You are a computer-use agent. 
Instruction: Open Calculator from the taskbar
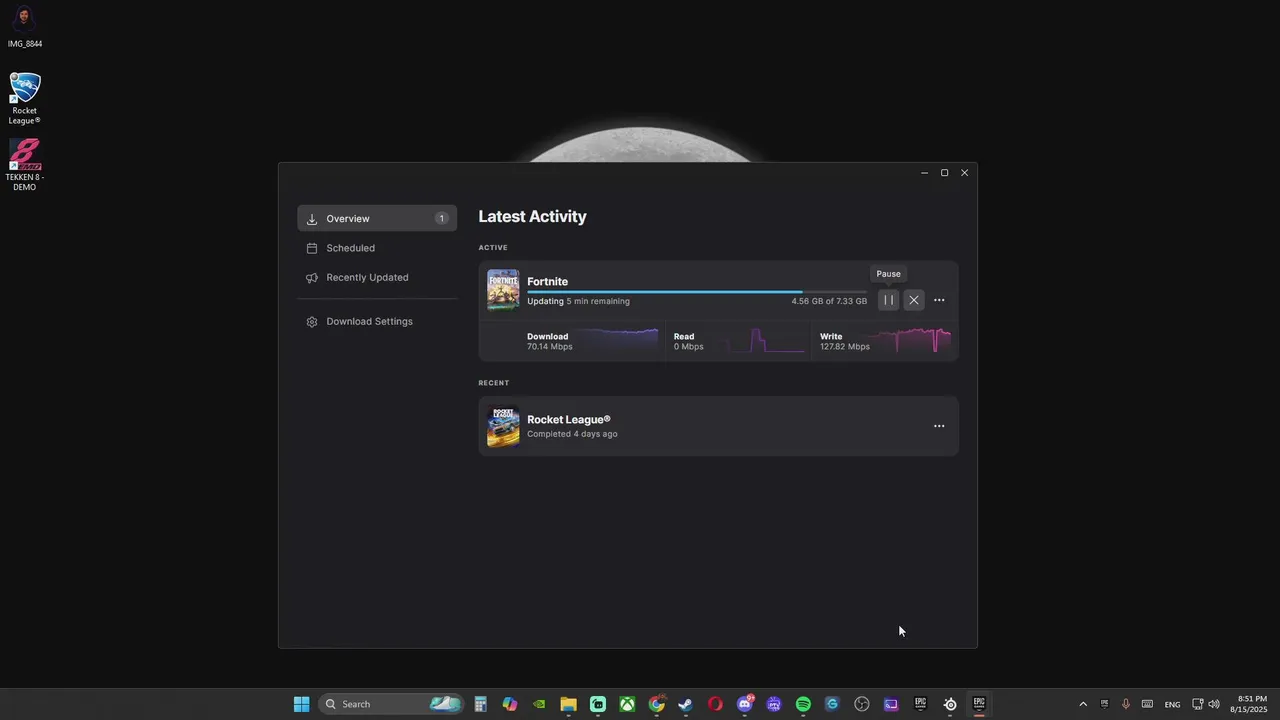[x=481, y=704]
